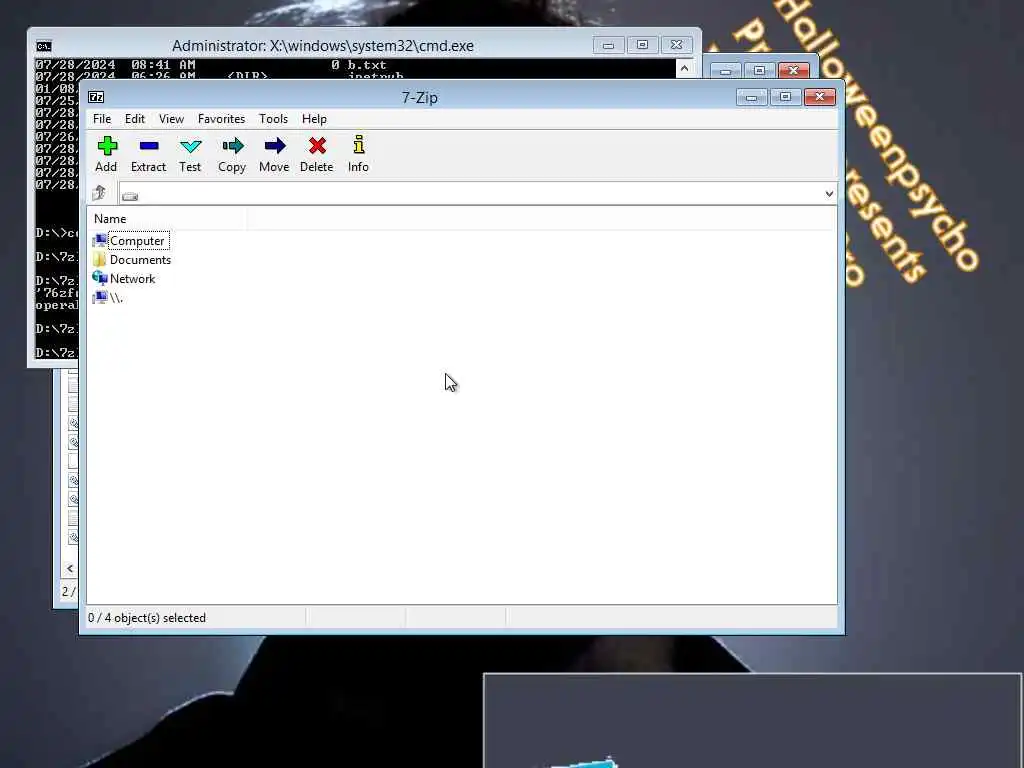Click the Copy toolbar icon
The width and height of the screenshot is (1024, 768).
(x=232, y=146)
